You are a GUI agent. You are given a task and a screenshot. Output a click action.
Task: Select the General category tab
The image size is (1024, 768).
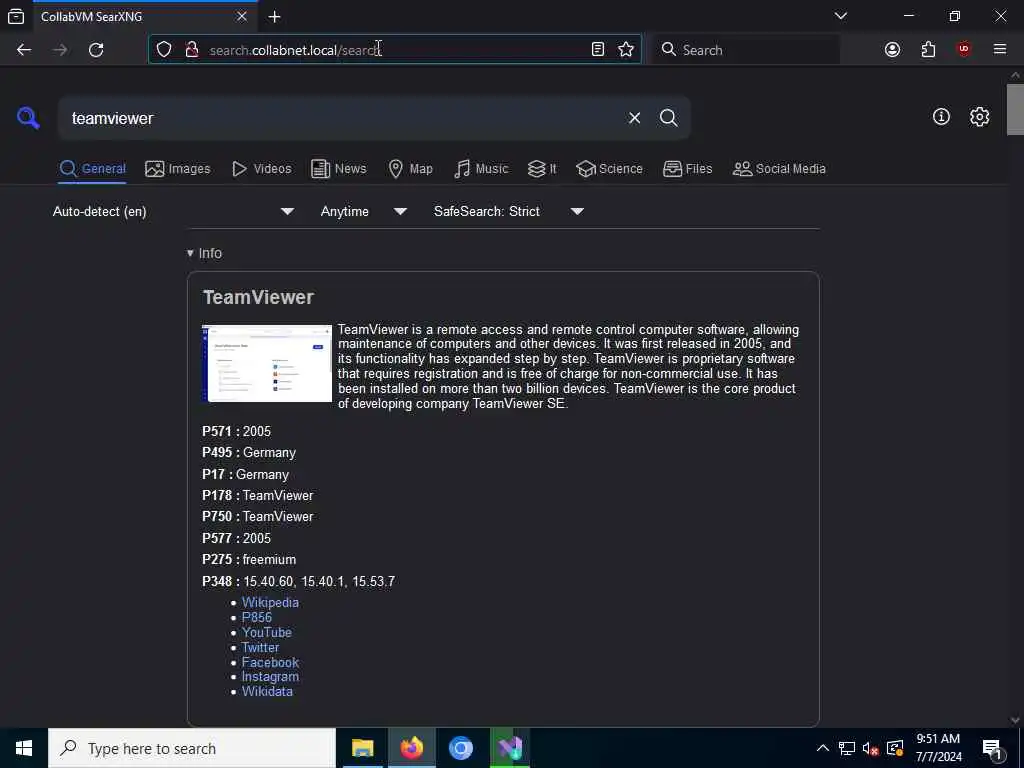click(x=92, y=168)
